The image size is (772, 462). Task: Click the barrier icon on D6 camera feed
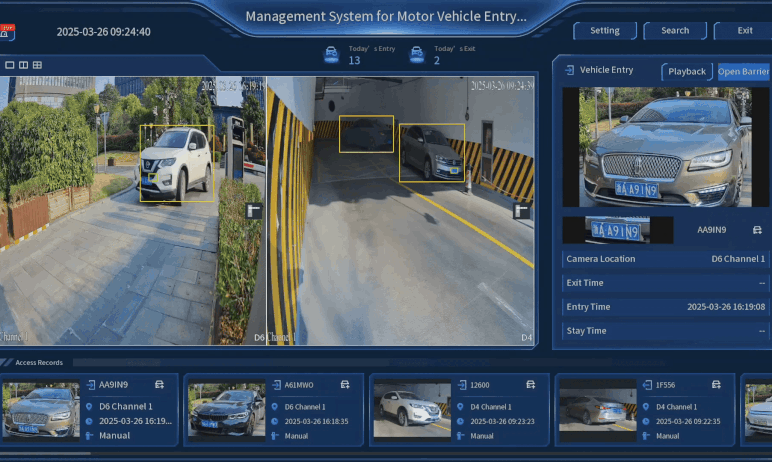254,211
